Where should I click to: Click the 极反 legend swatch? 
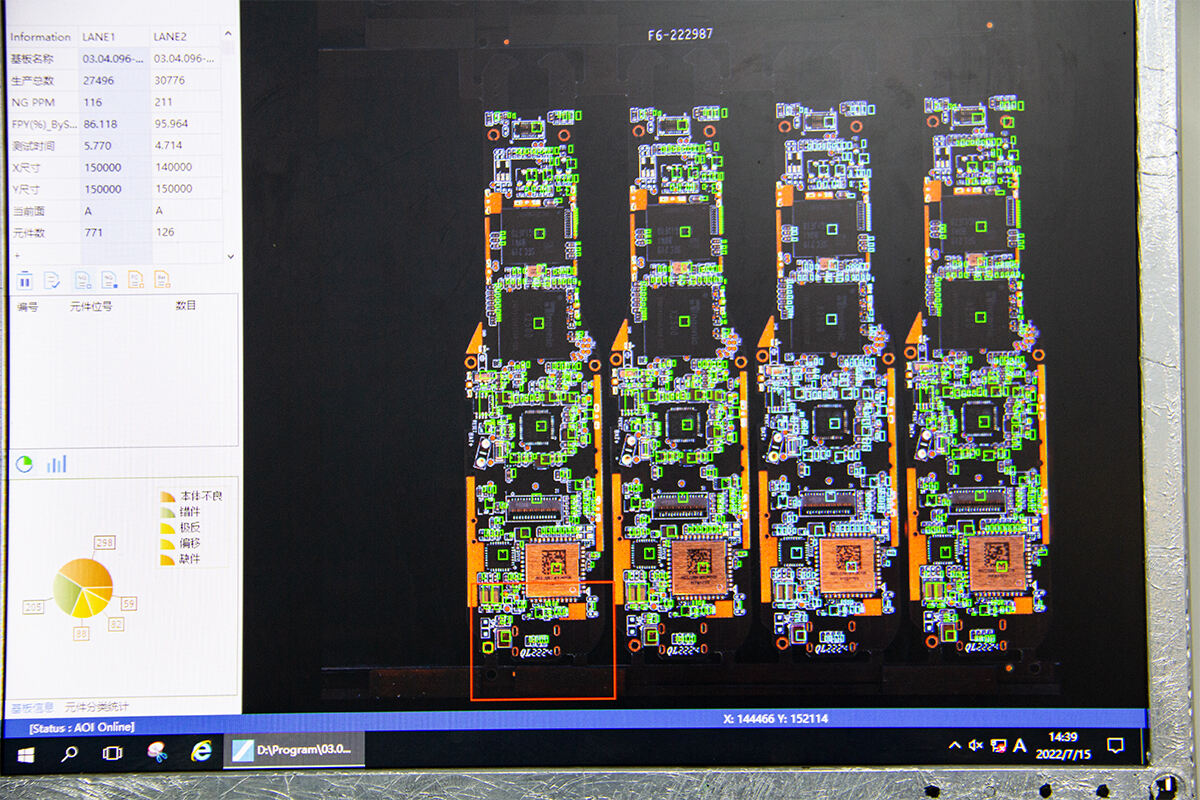(x=167, y=528)
